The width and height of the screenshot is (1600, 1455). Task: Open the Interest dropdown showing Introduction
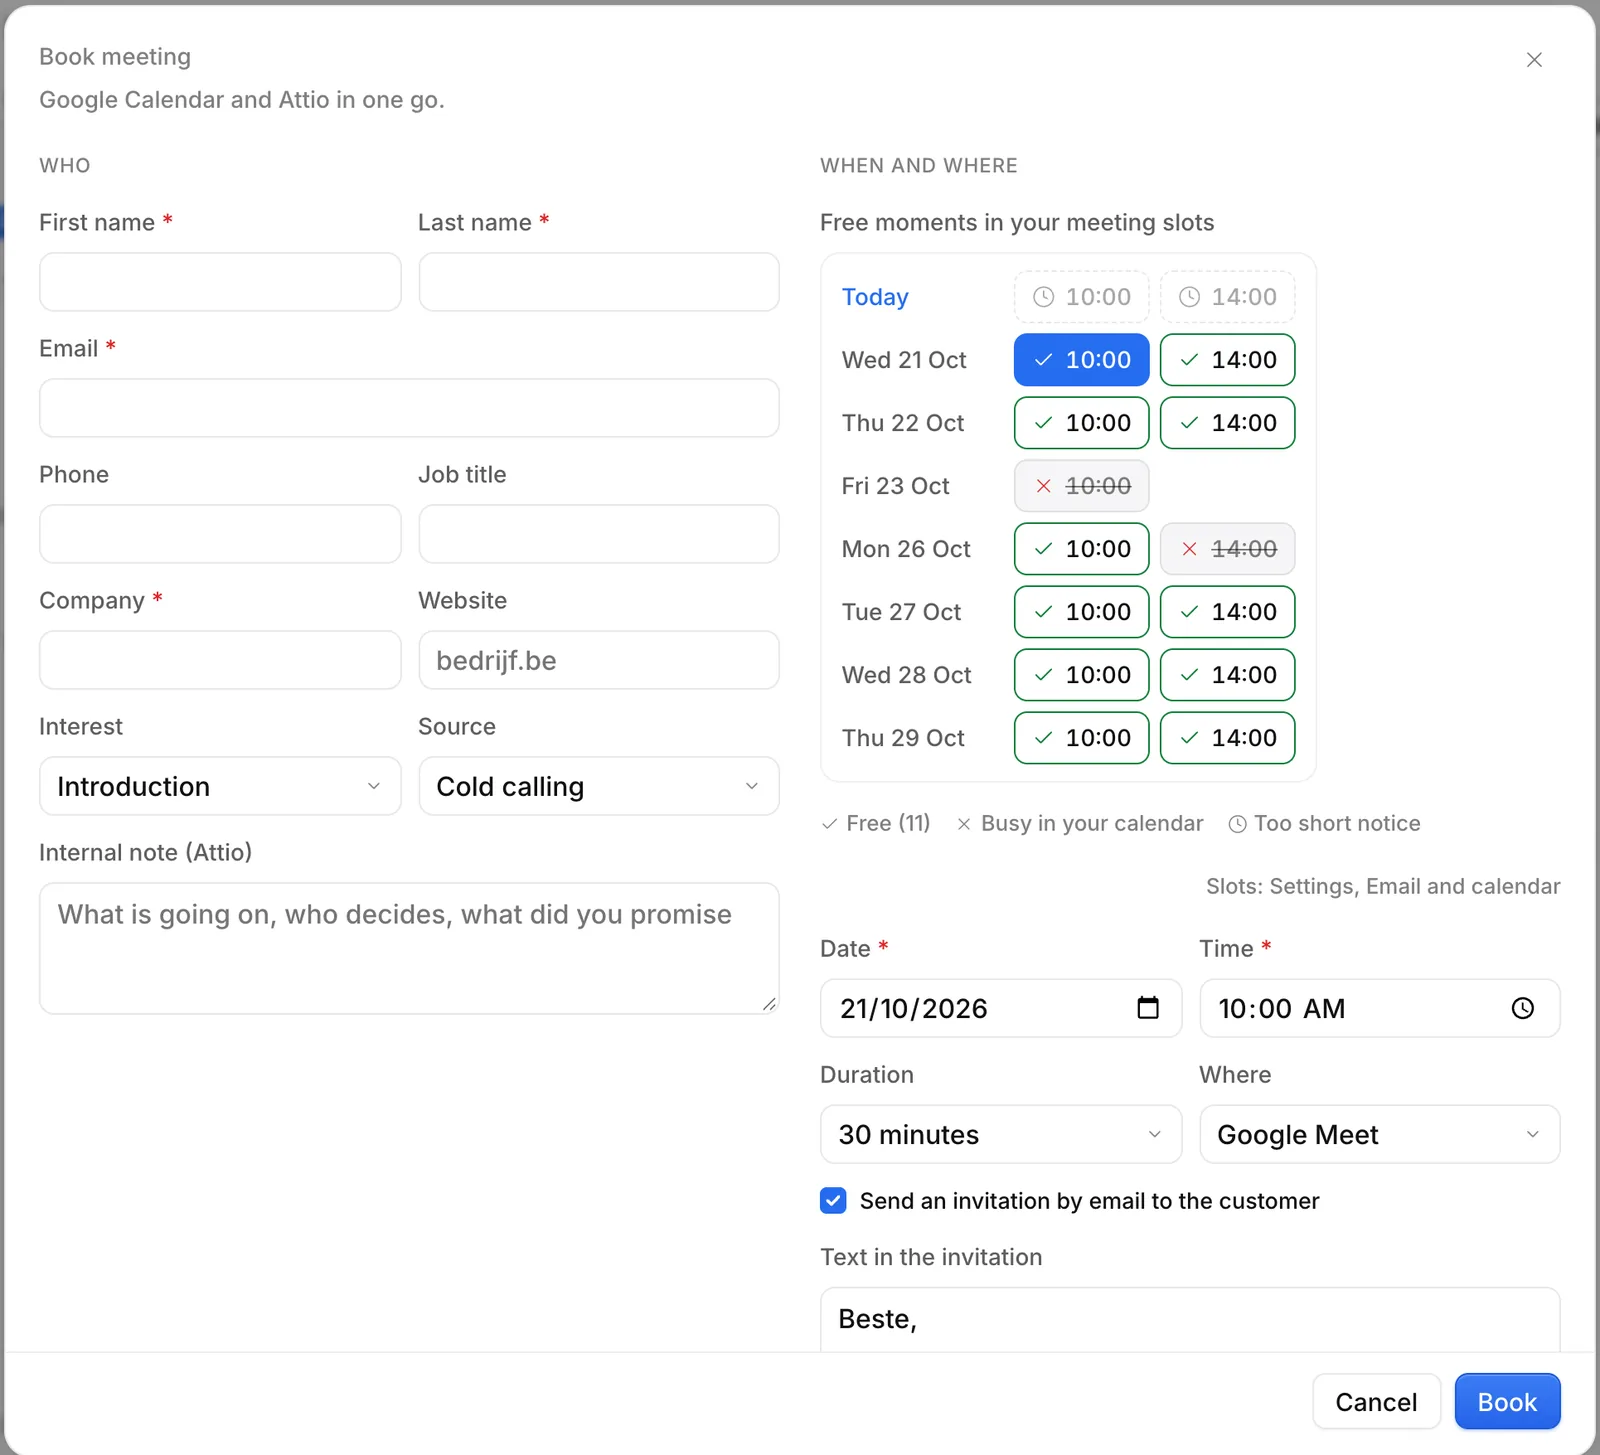click(x=220, y=786)
